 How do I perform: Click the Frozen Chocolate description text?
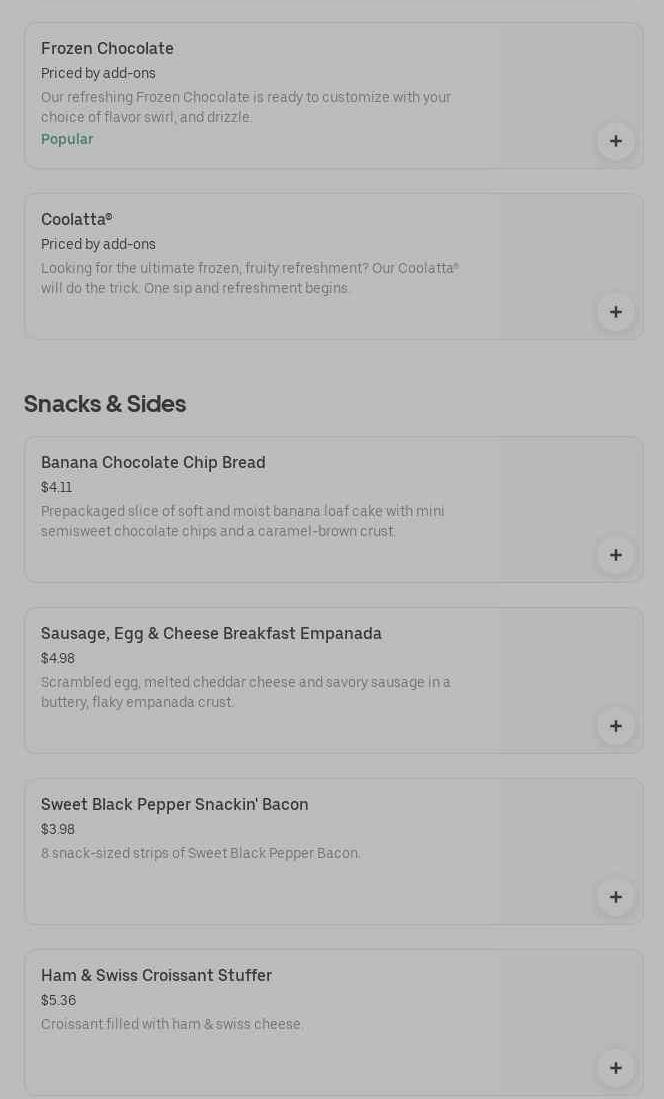tap(245, 107)
